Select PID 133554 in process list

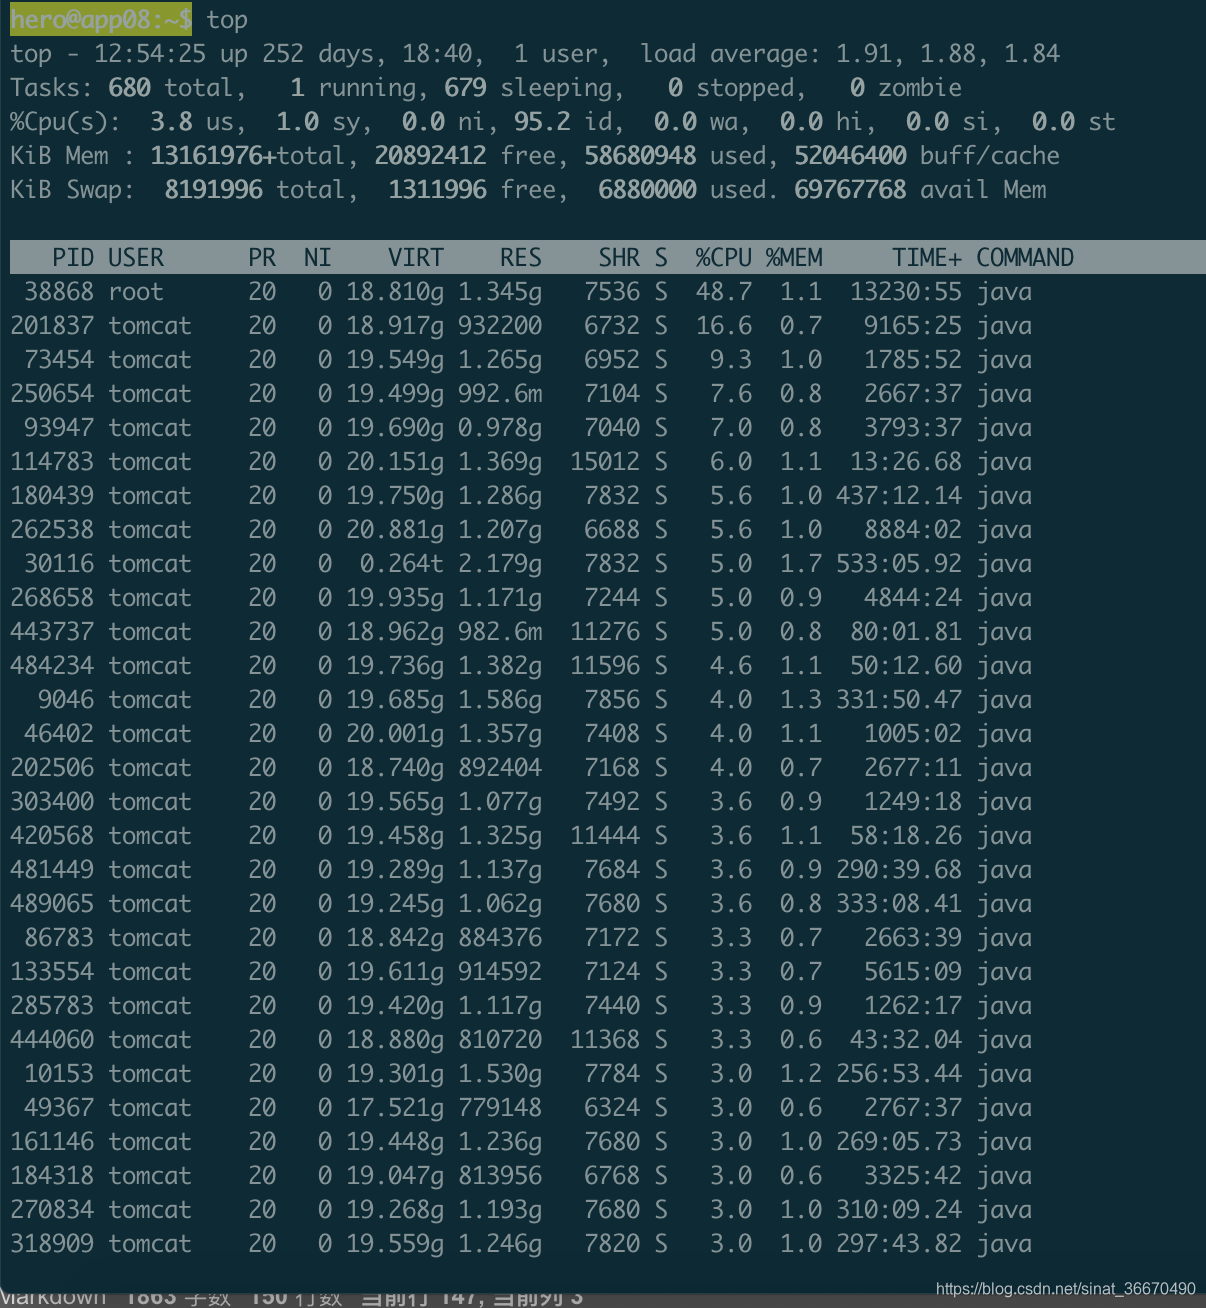click(x=52, y=971)
